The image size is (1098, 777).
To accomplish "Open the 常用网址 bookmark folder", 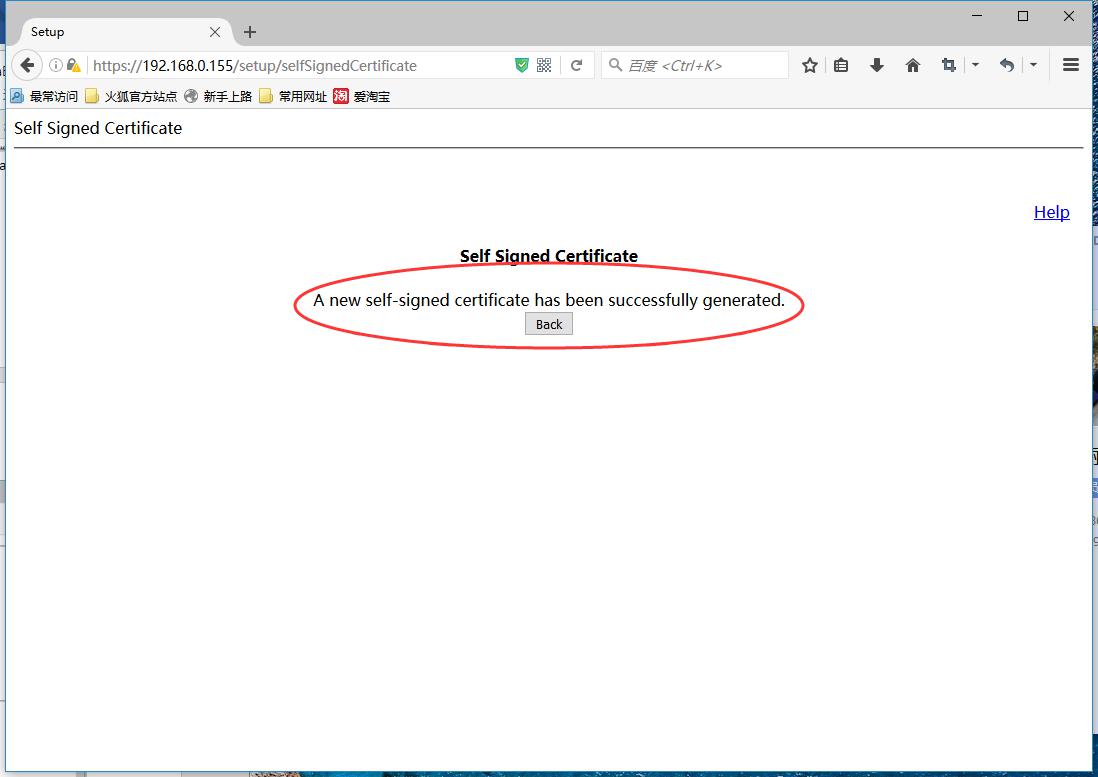I will [293, 96].
